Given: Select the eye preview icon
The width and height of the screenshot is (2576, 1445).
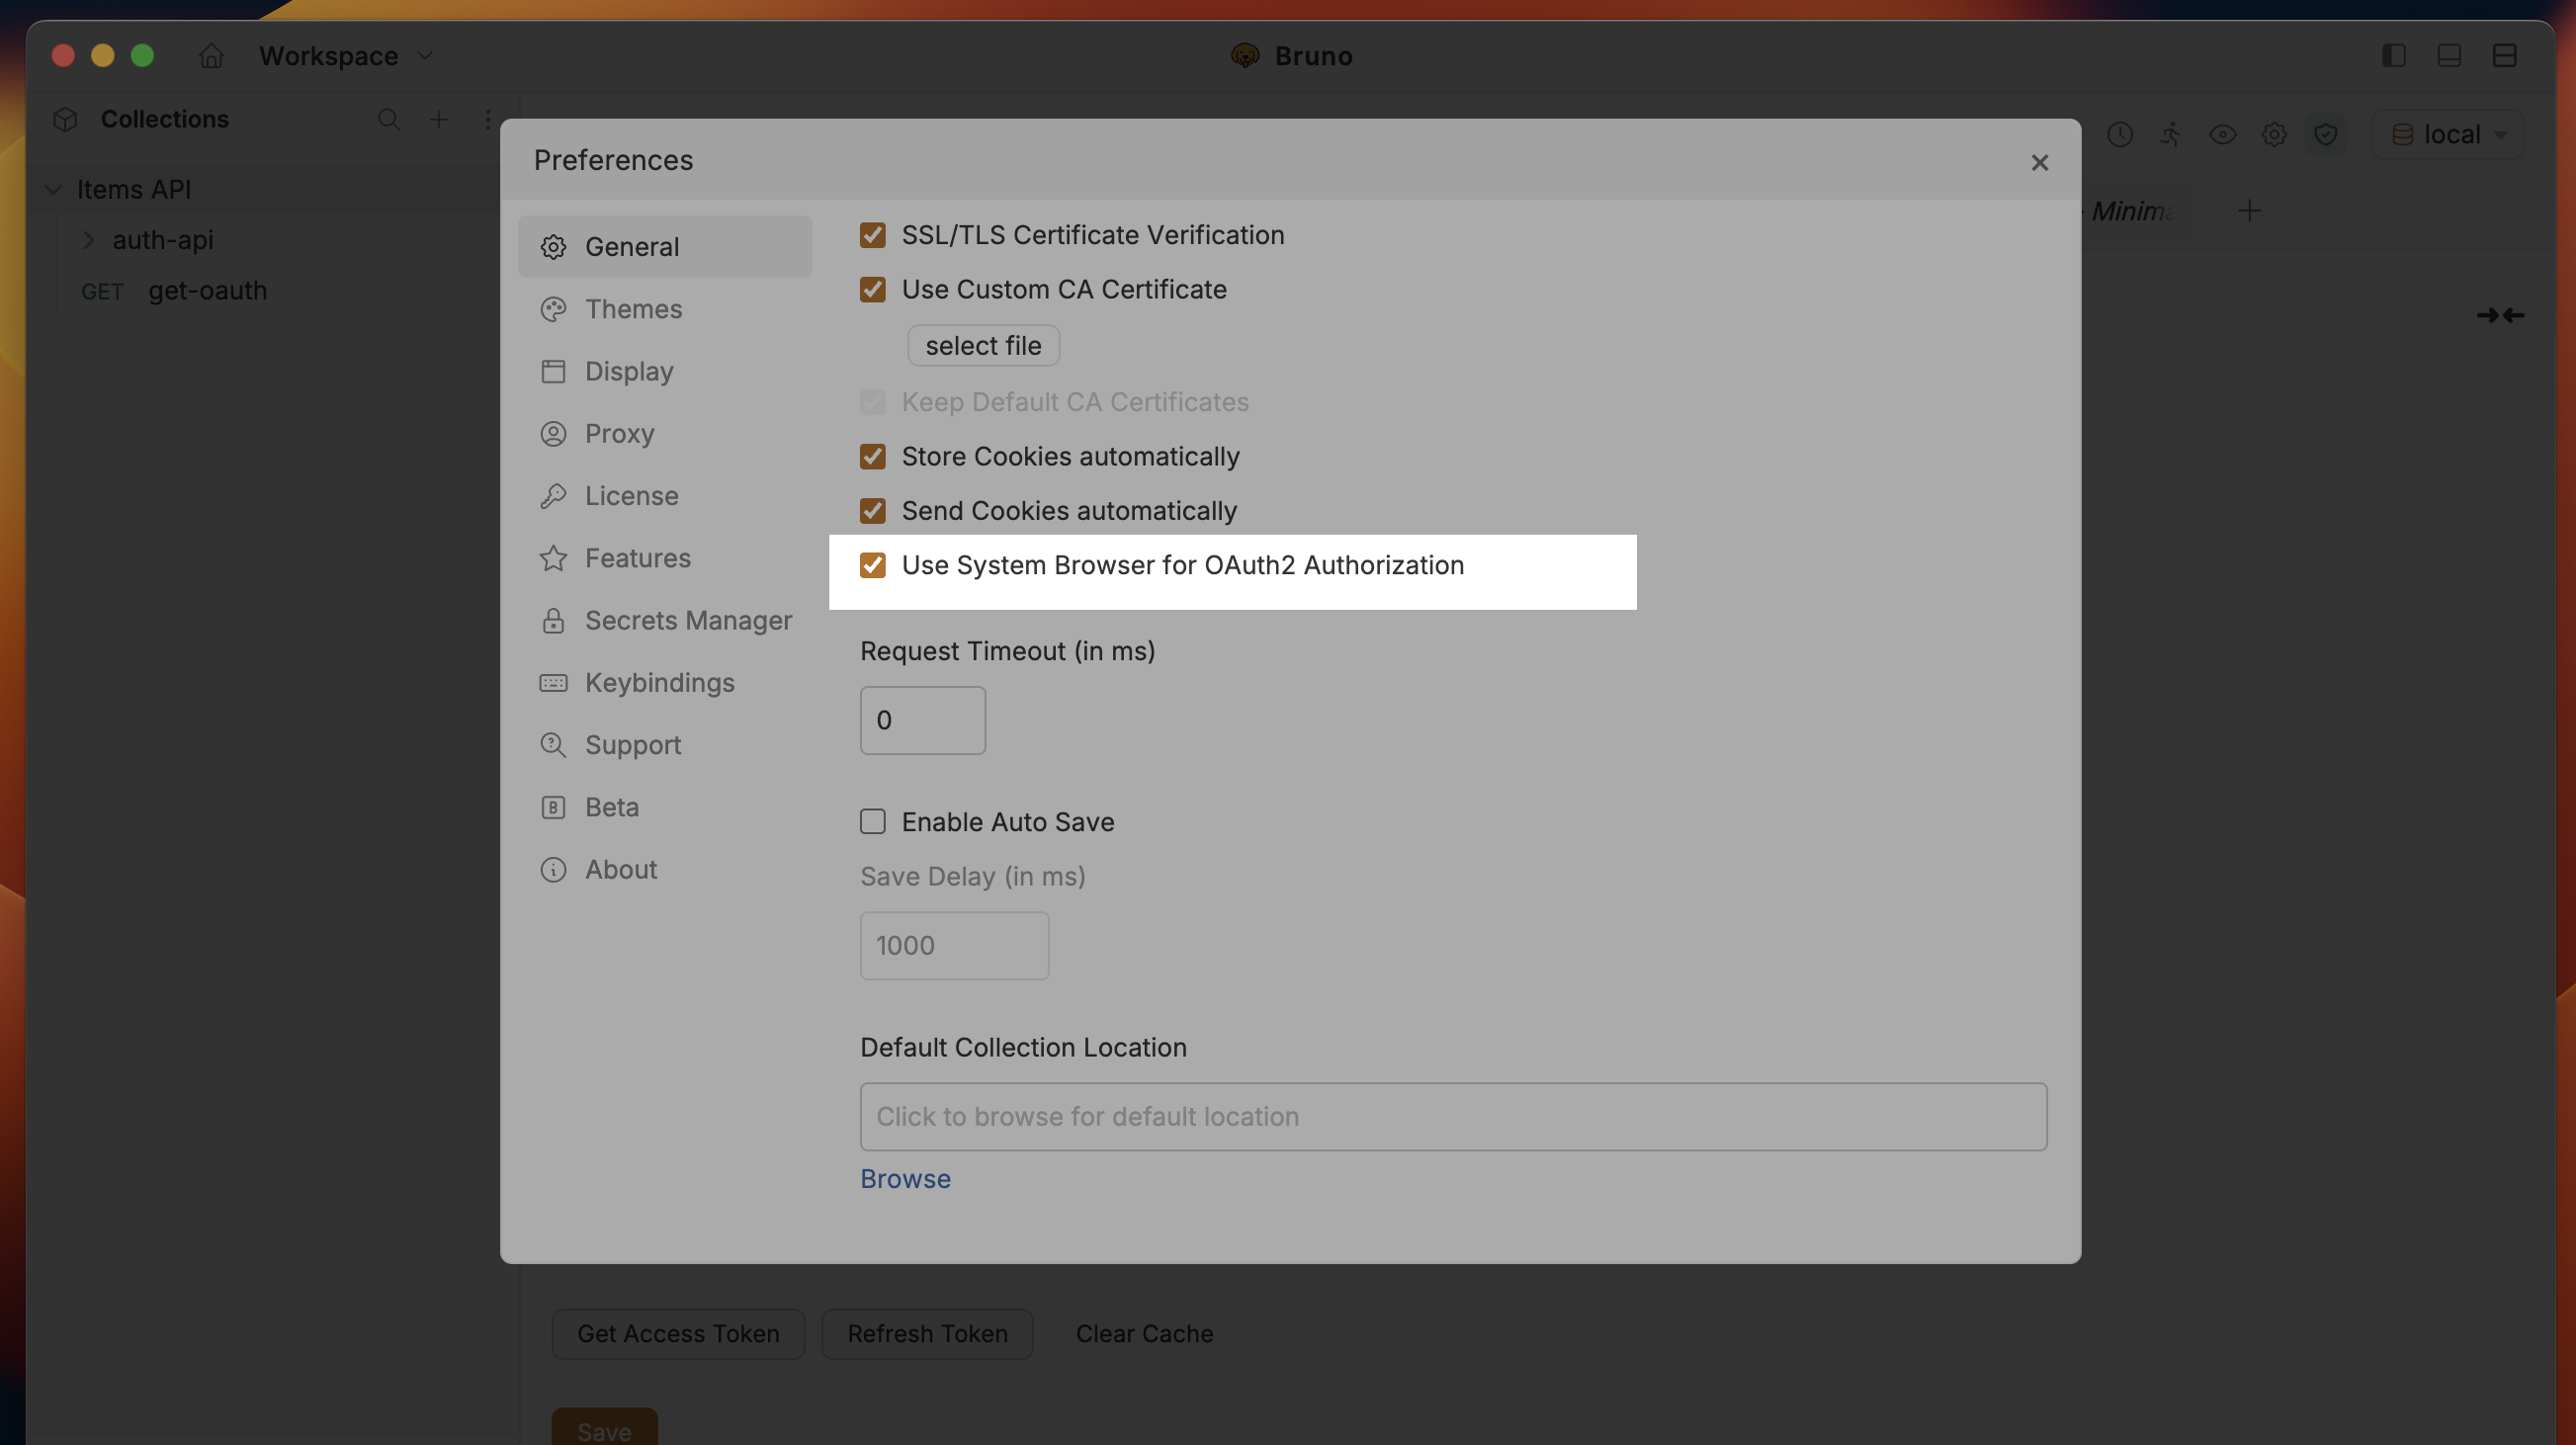Looking at the screenshot, I should pos(2223,134).
